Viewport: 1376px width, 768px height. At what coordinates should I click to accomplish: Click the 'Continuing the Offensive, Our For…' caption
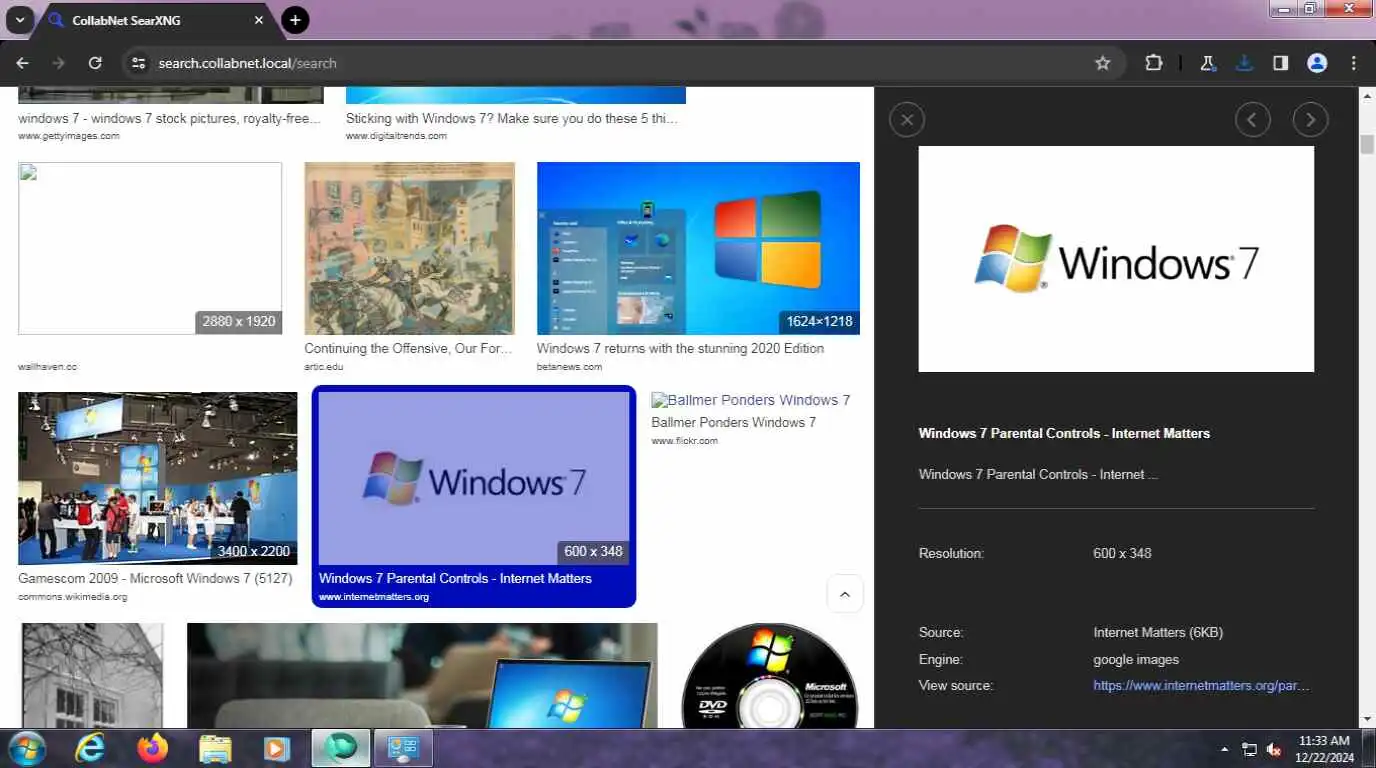(408, 348)
